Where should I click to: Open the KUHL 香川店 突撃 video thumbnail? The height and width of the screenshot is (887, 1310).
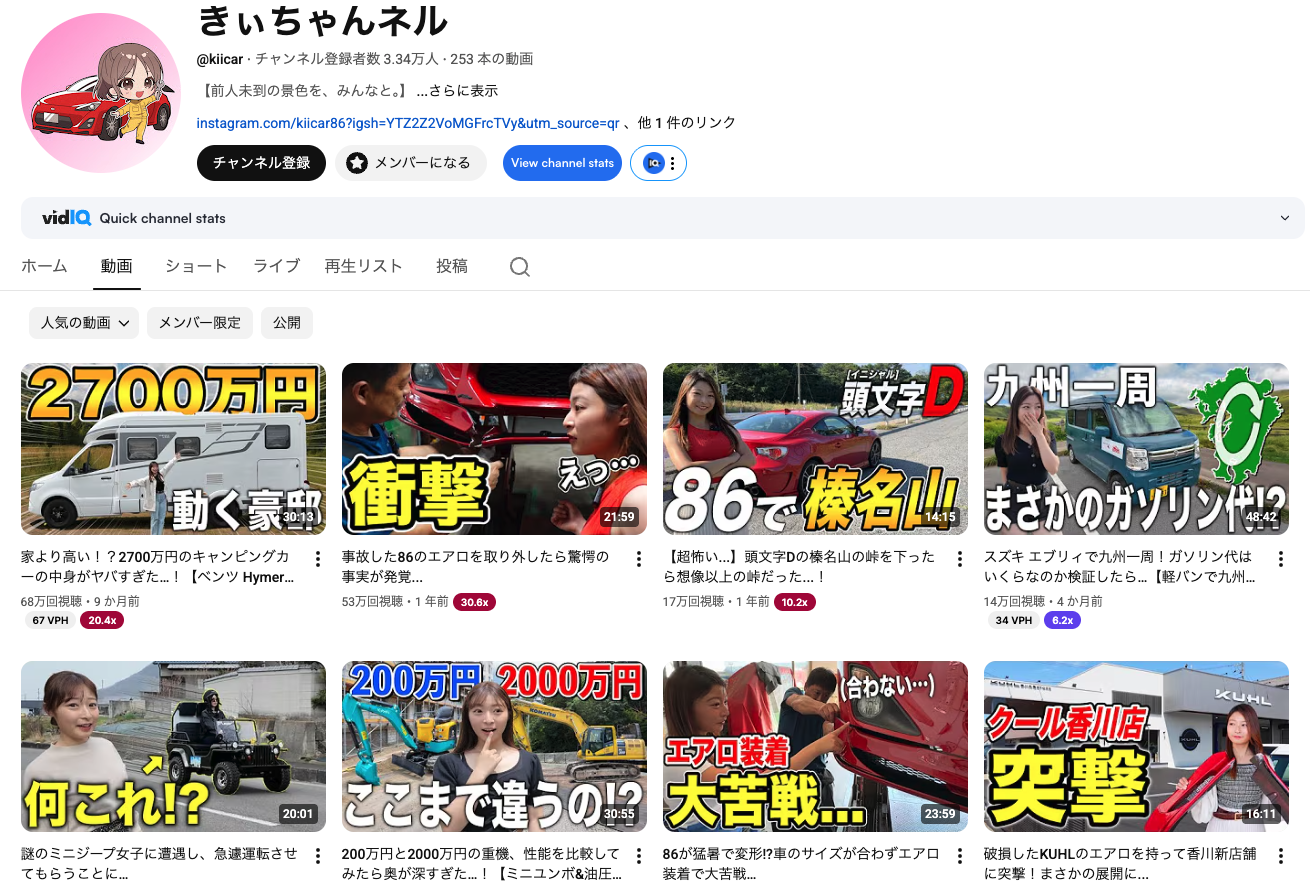point(1136,746)
